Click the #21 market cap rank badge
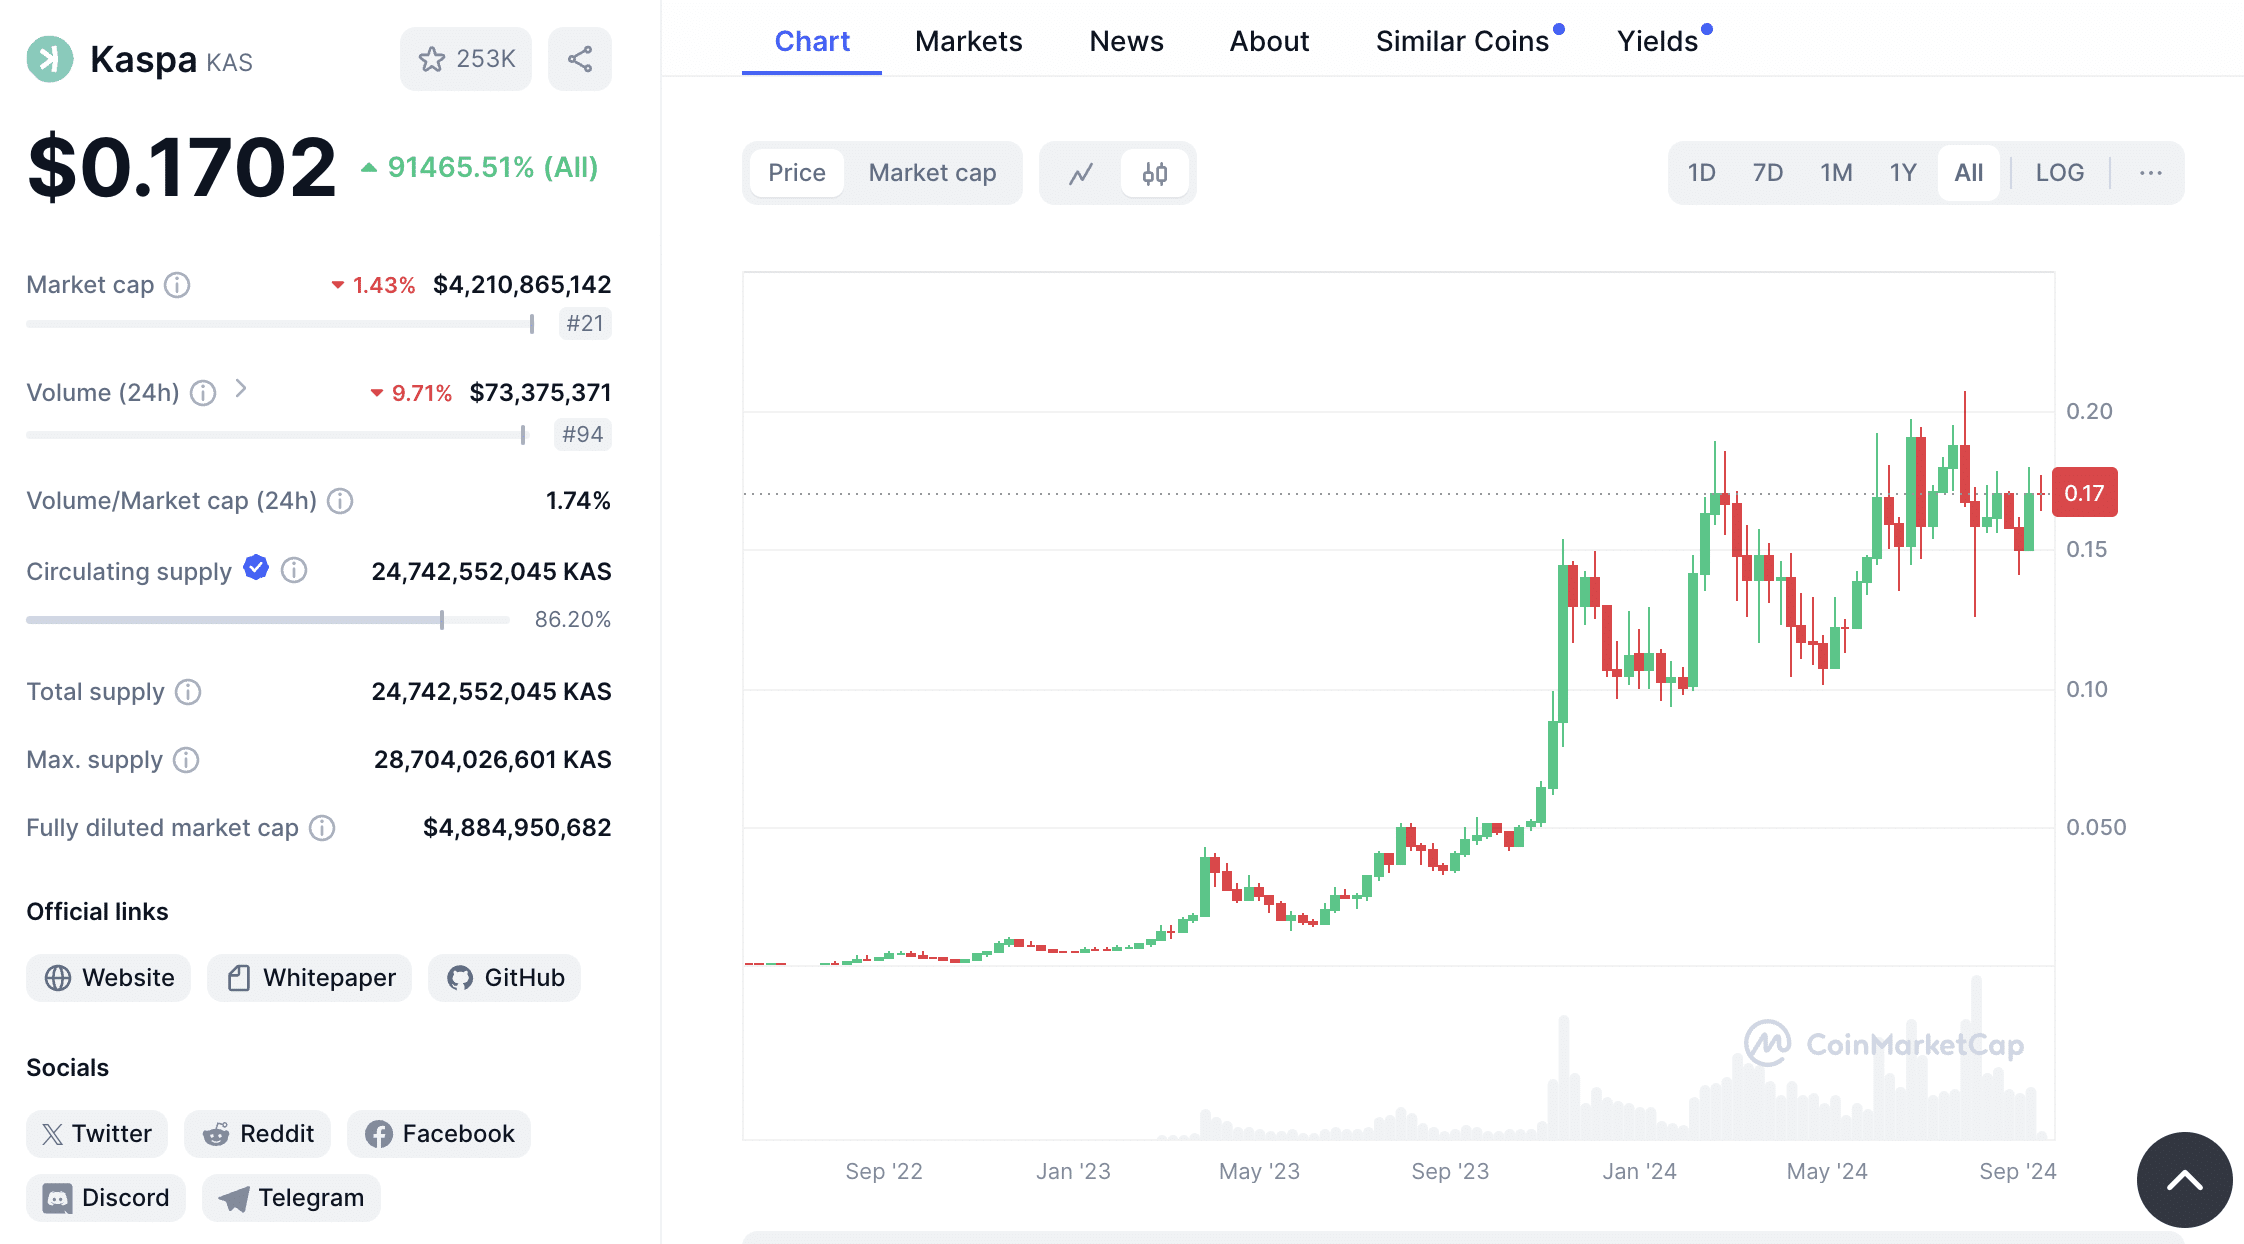2244x1244 pixels. point(585,324)
